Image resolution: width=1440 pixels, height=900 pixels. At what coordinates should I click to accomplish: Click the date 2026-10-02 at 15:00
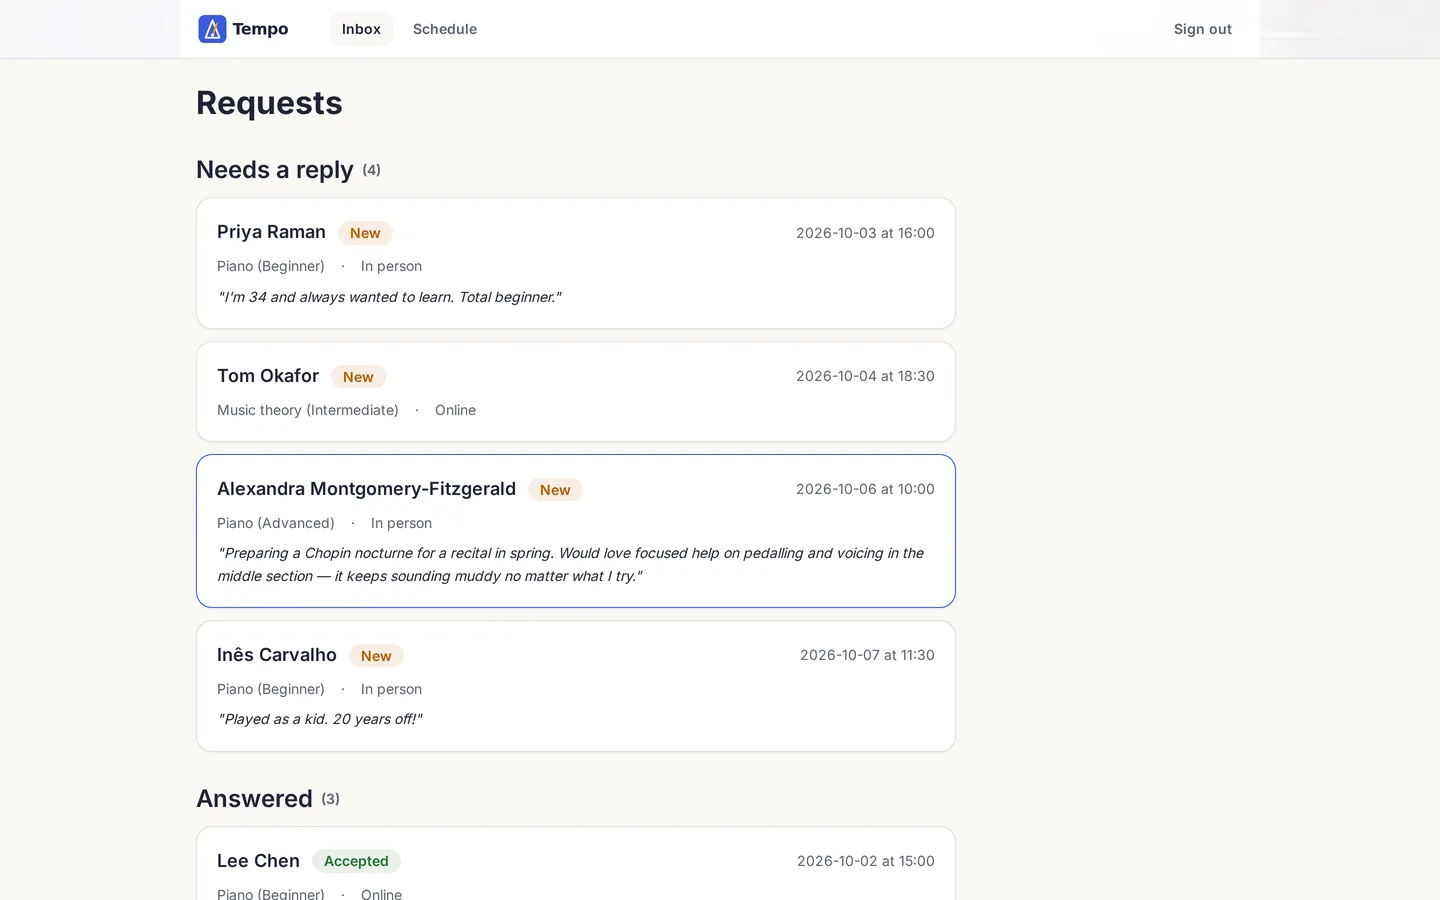pyautogui.click(x=866, y=861)
